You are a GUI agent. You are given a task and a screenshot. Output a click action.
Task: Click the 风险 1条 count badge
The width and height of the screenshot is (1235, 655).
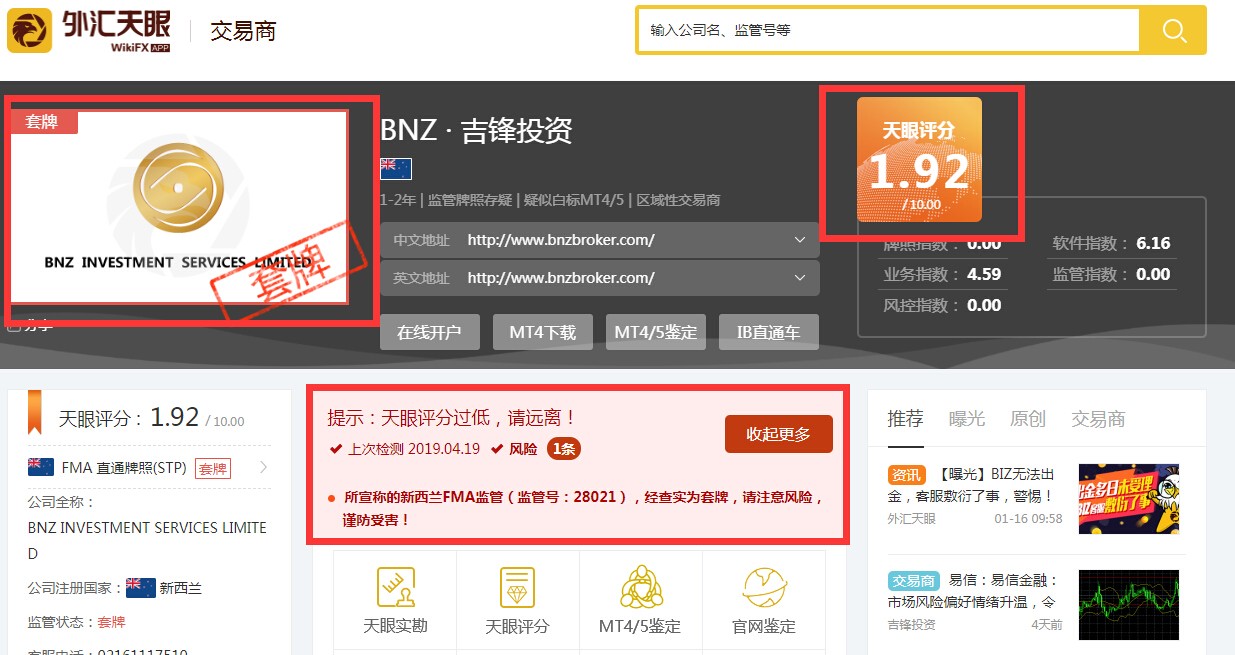point(564,449)
